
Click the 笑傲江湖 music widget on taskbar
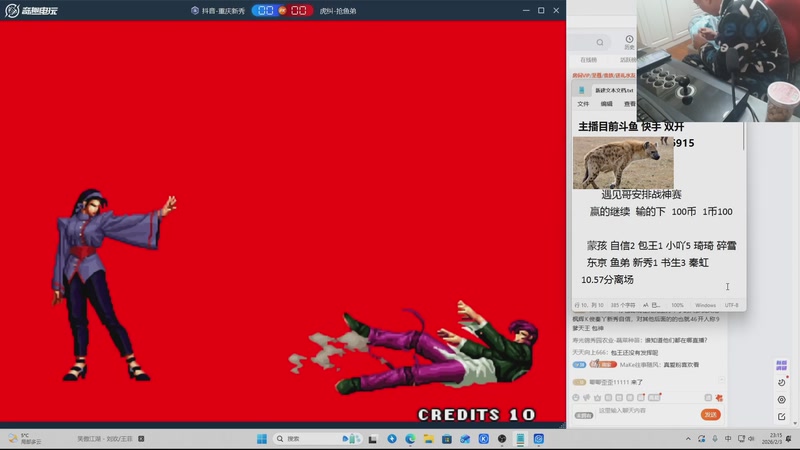pyautogui.click(x=111, y=439)
